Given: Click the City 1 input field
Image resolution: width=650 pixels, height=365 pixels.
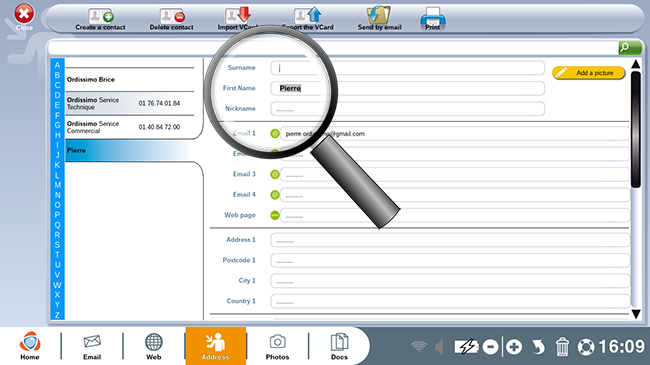Looking at the screenshot, I should pyautogui.click(x=450, y=281).
